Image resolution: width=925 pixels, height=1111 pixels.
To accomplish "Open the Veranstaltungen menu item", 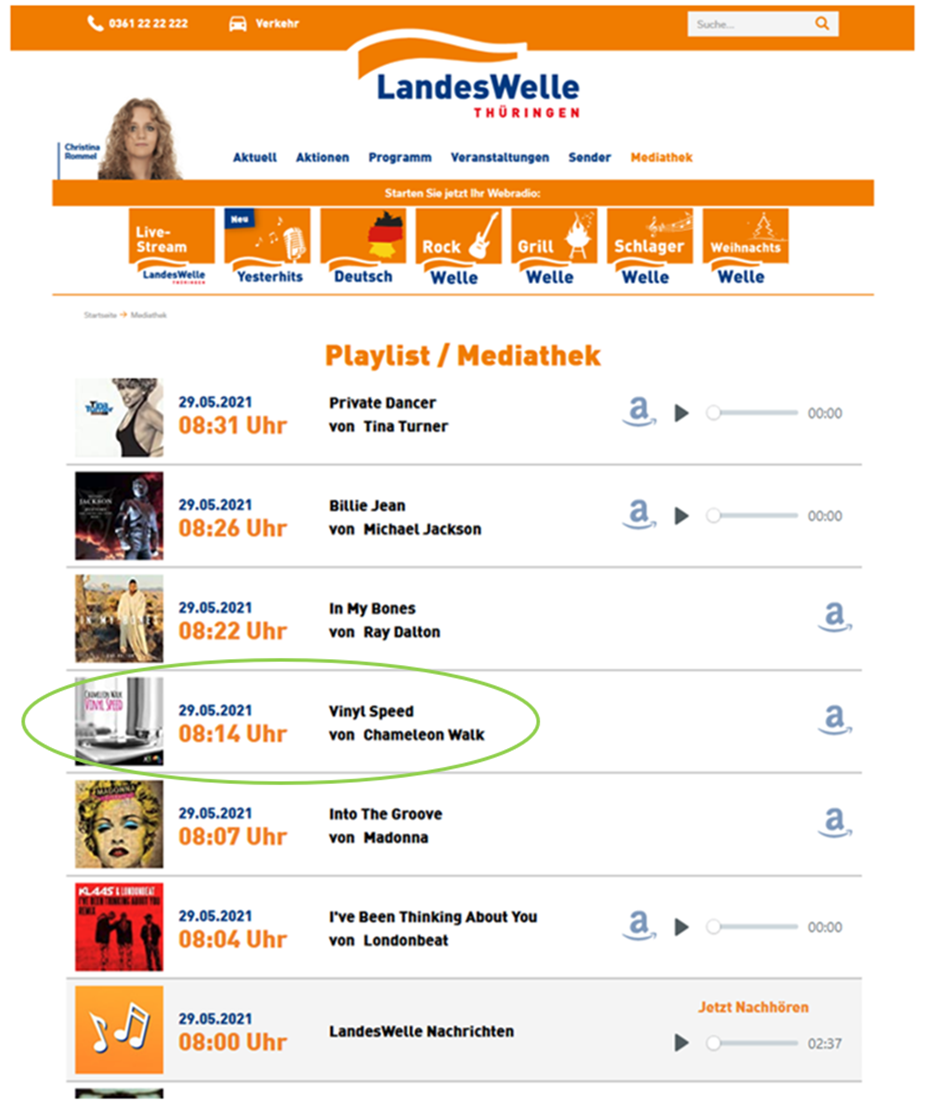I will (x=500, y=157).
